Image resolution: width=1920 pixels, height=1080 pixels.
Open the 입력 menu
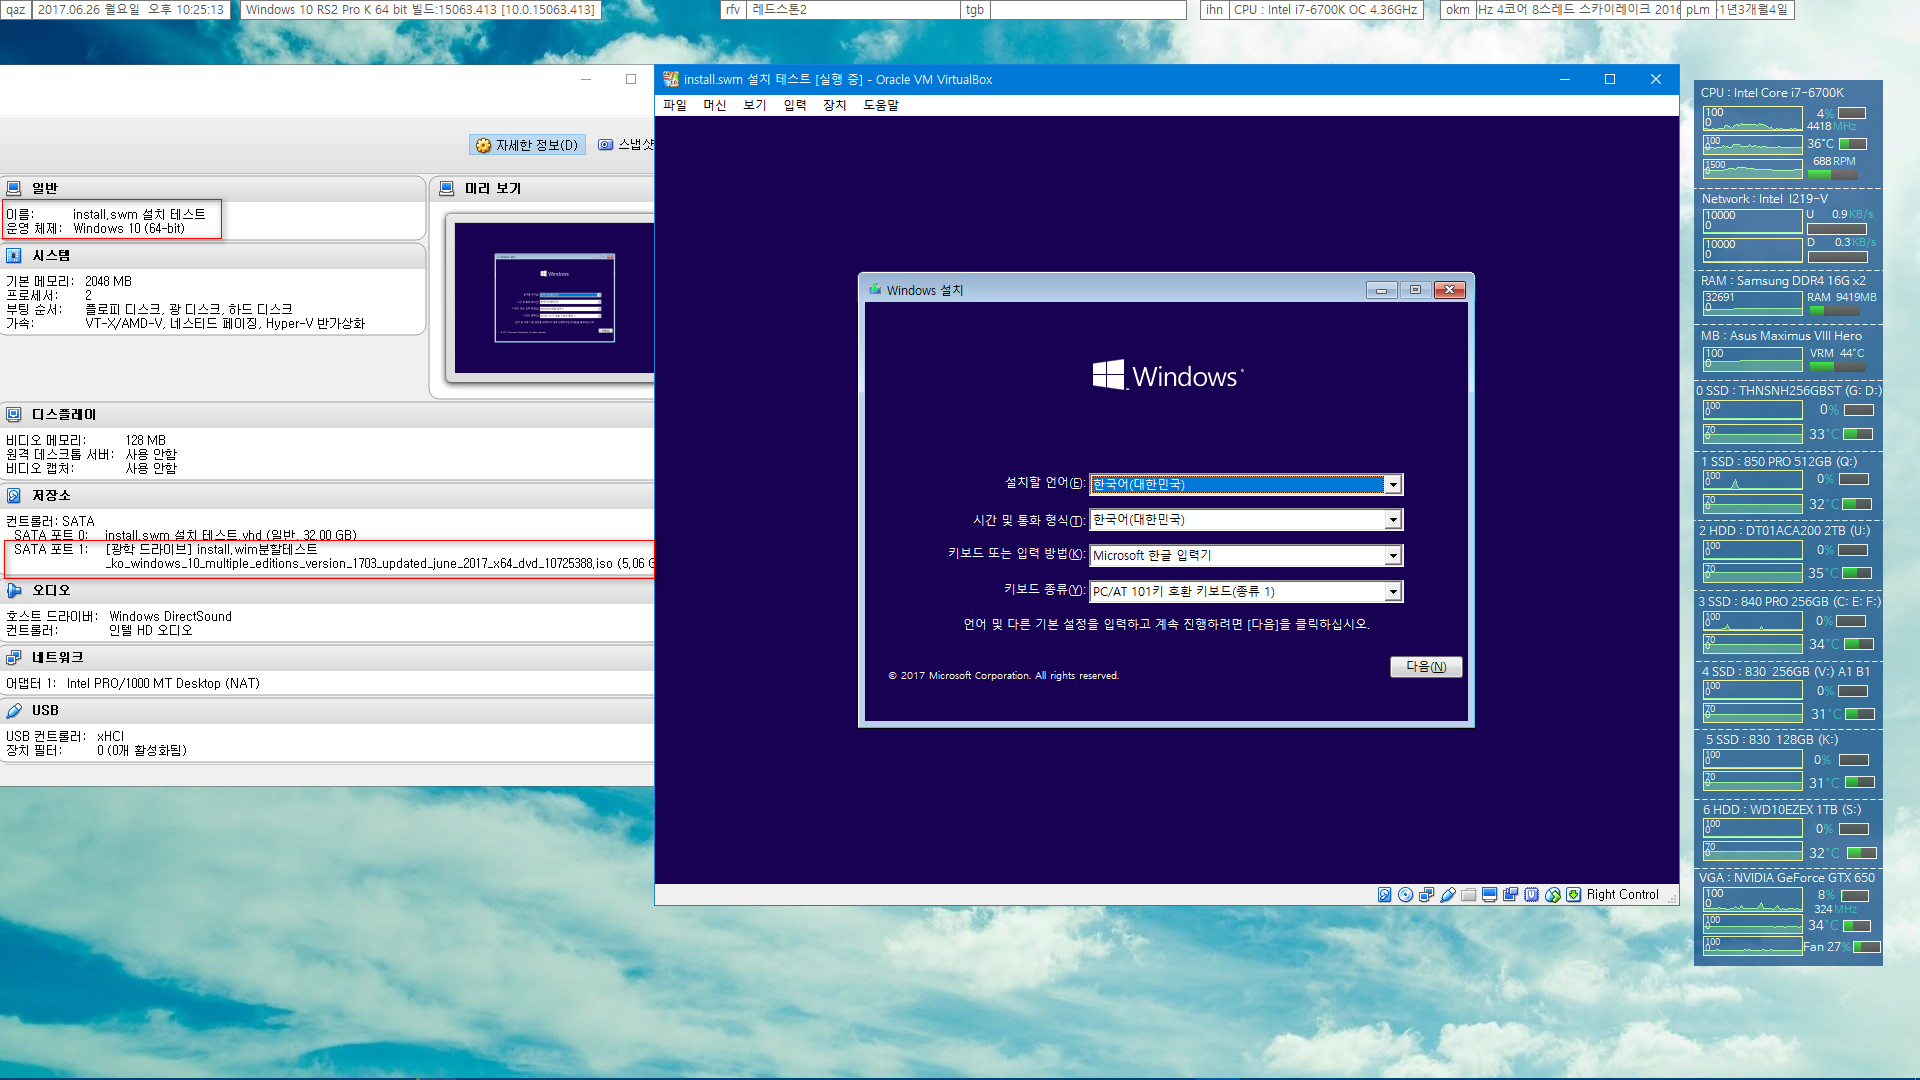795,105
